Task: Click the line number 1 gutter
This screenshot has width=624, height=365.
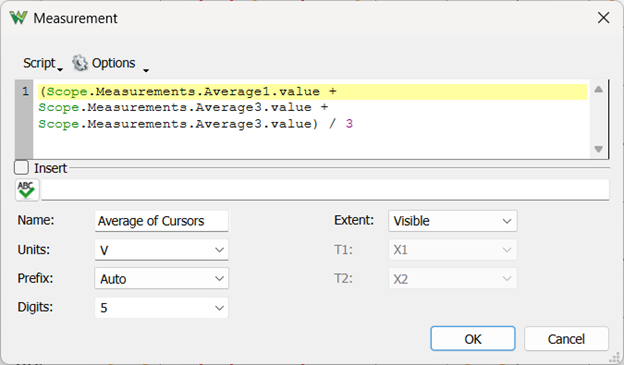Action: coord(25,92)
